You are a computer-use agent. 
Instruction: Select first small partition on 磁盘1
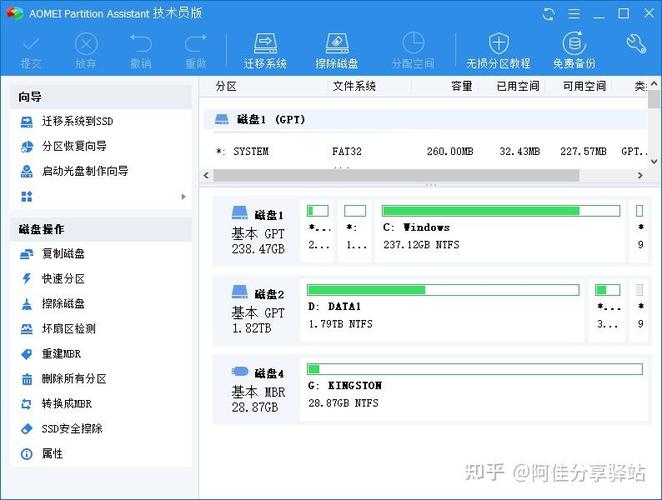pos(317,231)
